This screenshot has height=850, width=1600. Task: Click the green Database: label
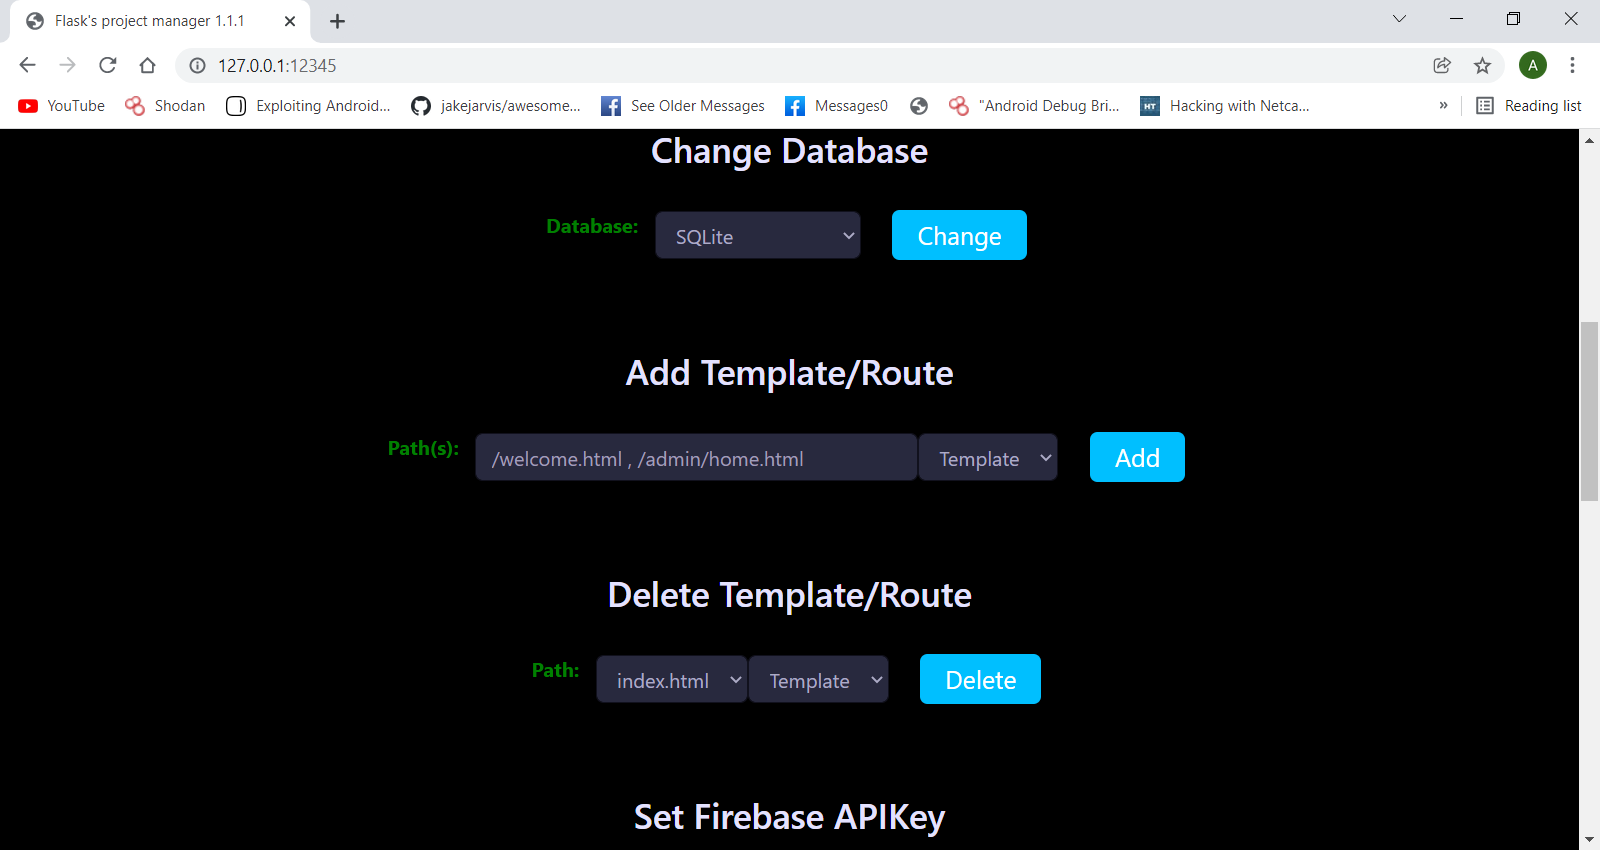pos(592,227)
